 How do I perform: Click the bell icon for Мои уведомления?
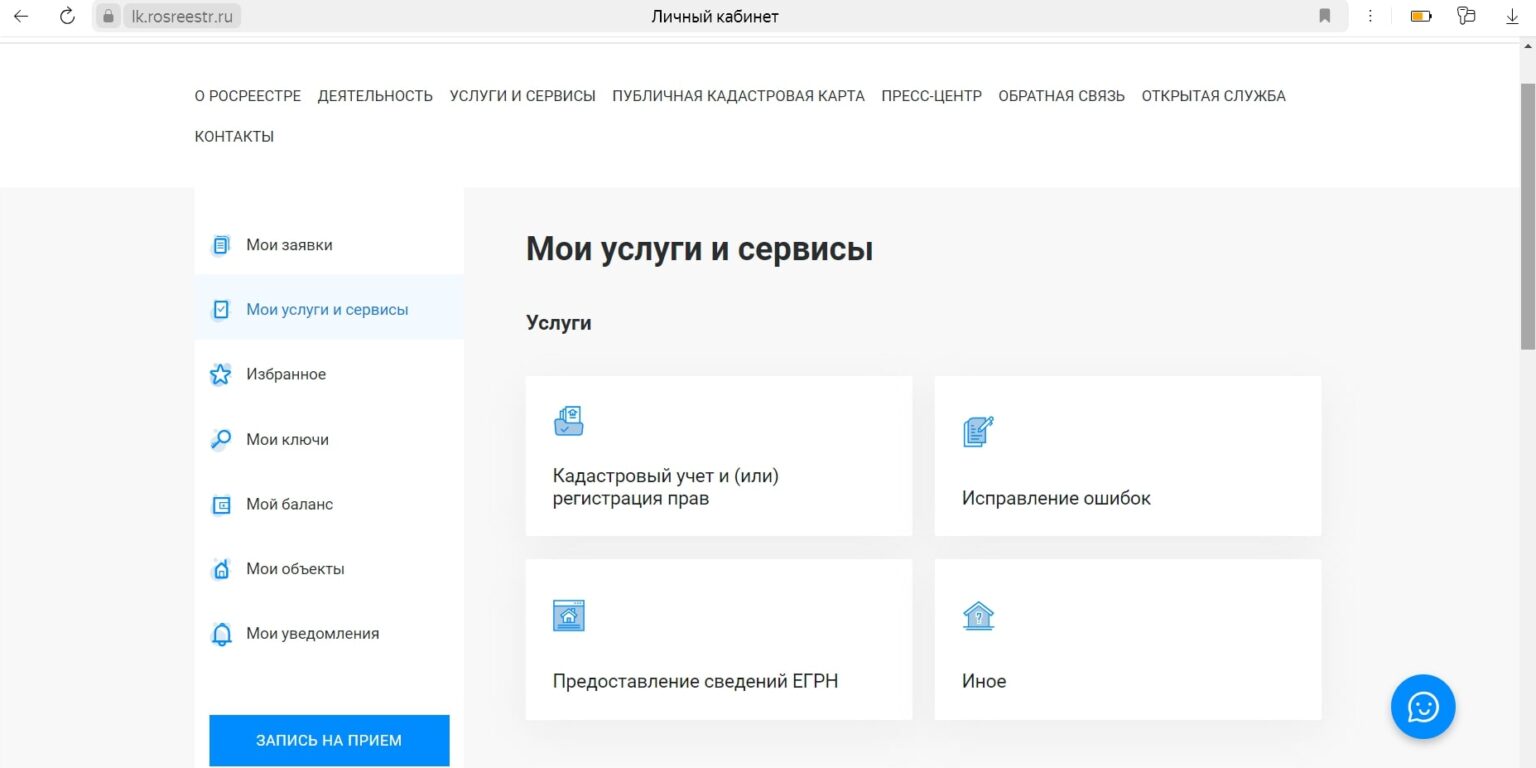tap(221, 634)
